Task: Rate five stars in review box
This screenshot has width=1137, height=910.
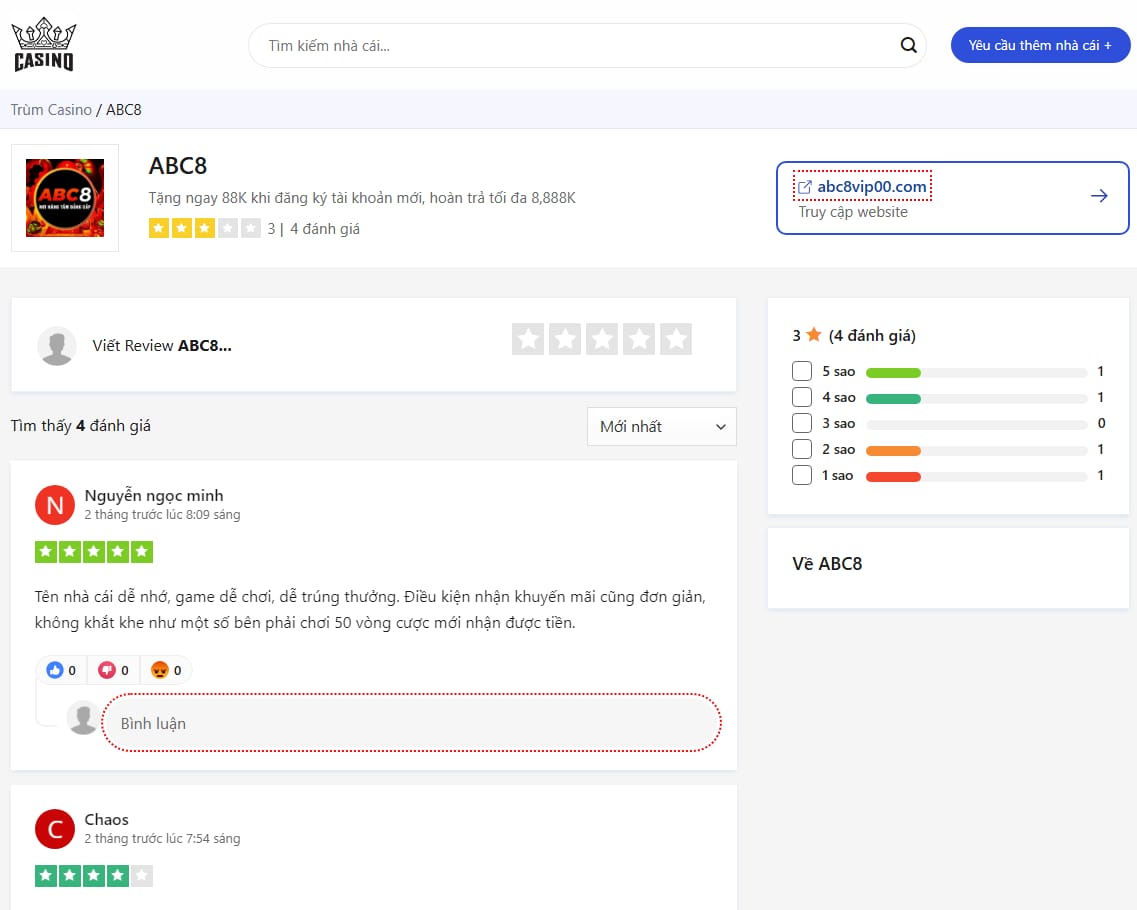Action: coord(676,339)
